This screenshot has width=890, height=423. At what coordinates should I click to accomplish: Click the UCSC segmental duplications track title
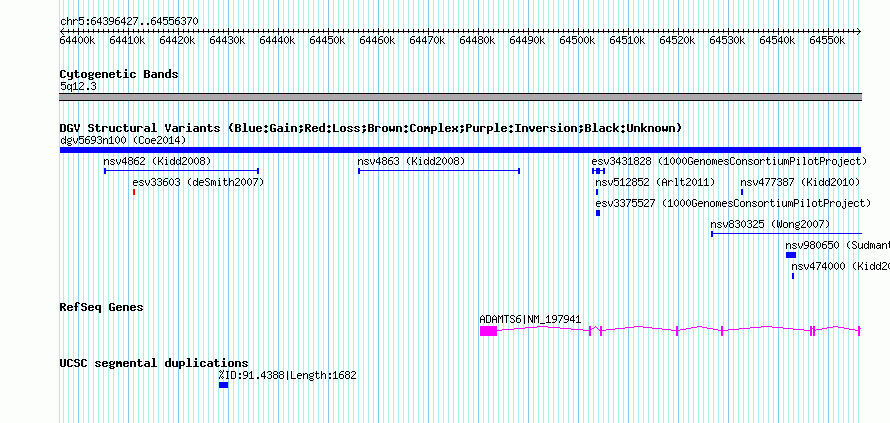coord(154,363)
